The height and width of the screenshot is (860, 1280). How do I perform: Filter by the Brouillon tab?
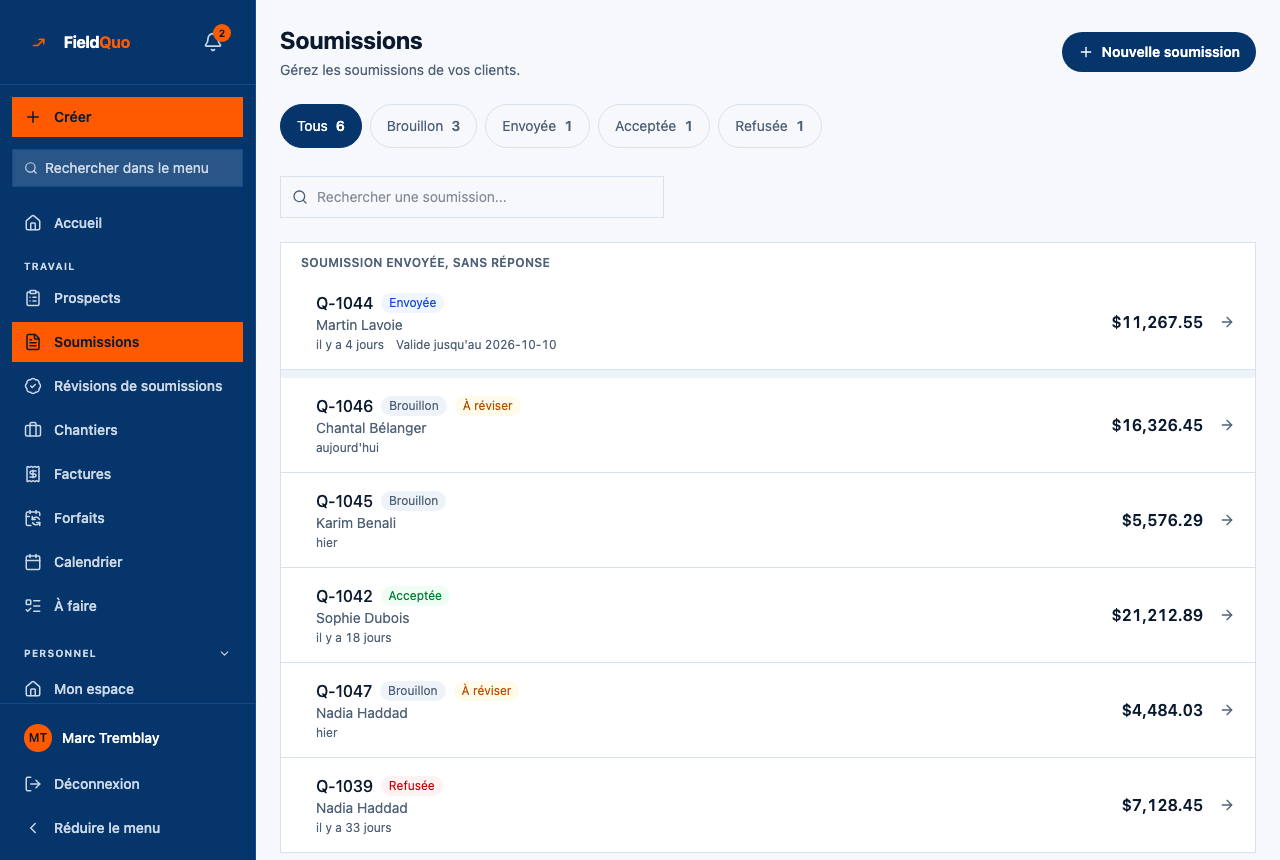coord(423,126)
